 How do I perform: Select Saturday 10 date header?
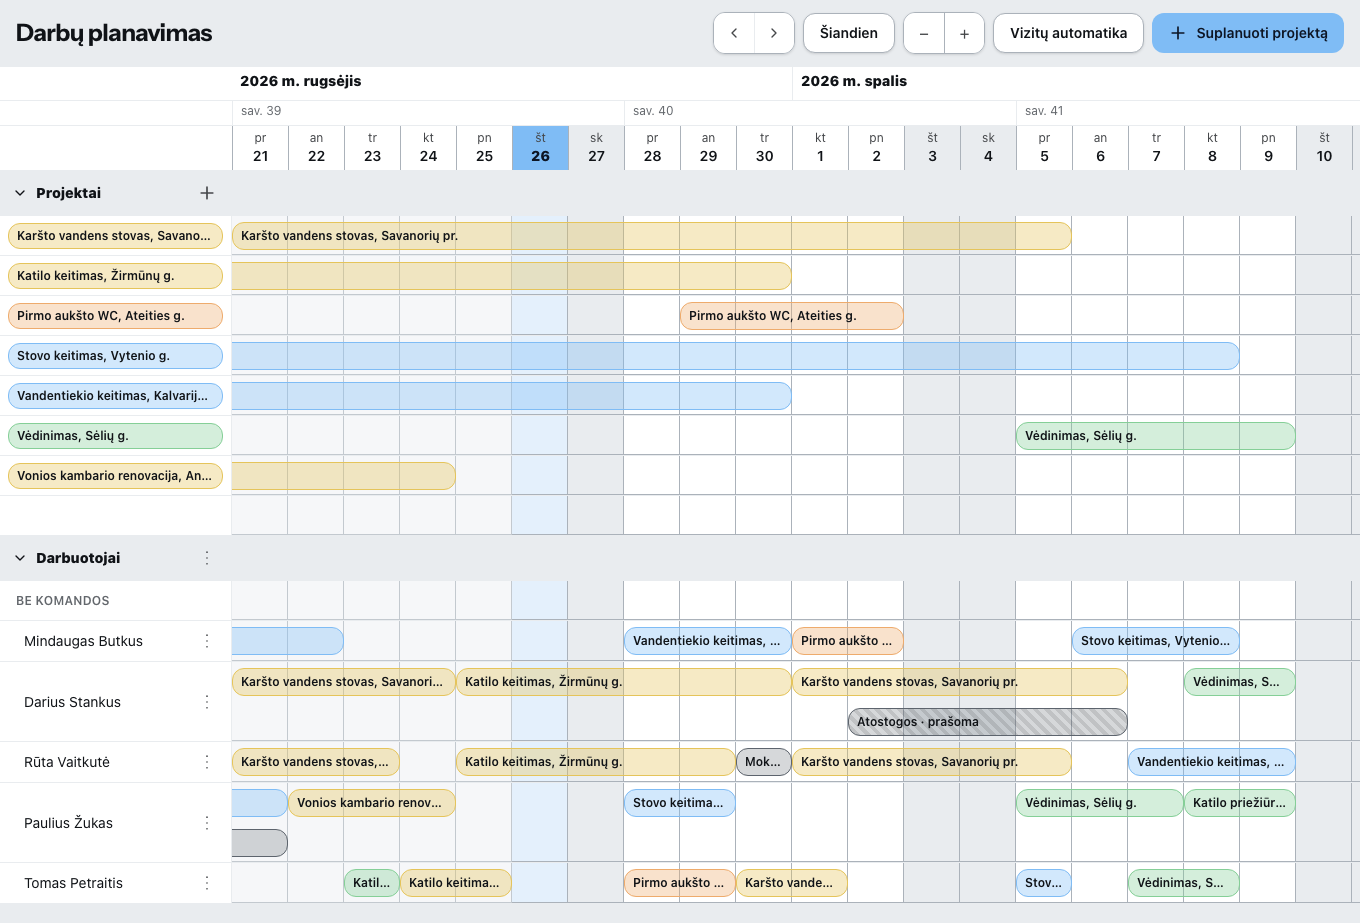coord(1324,148)
